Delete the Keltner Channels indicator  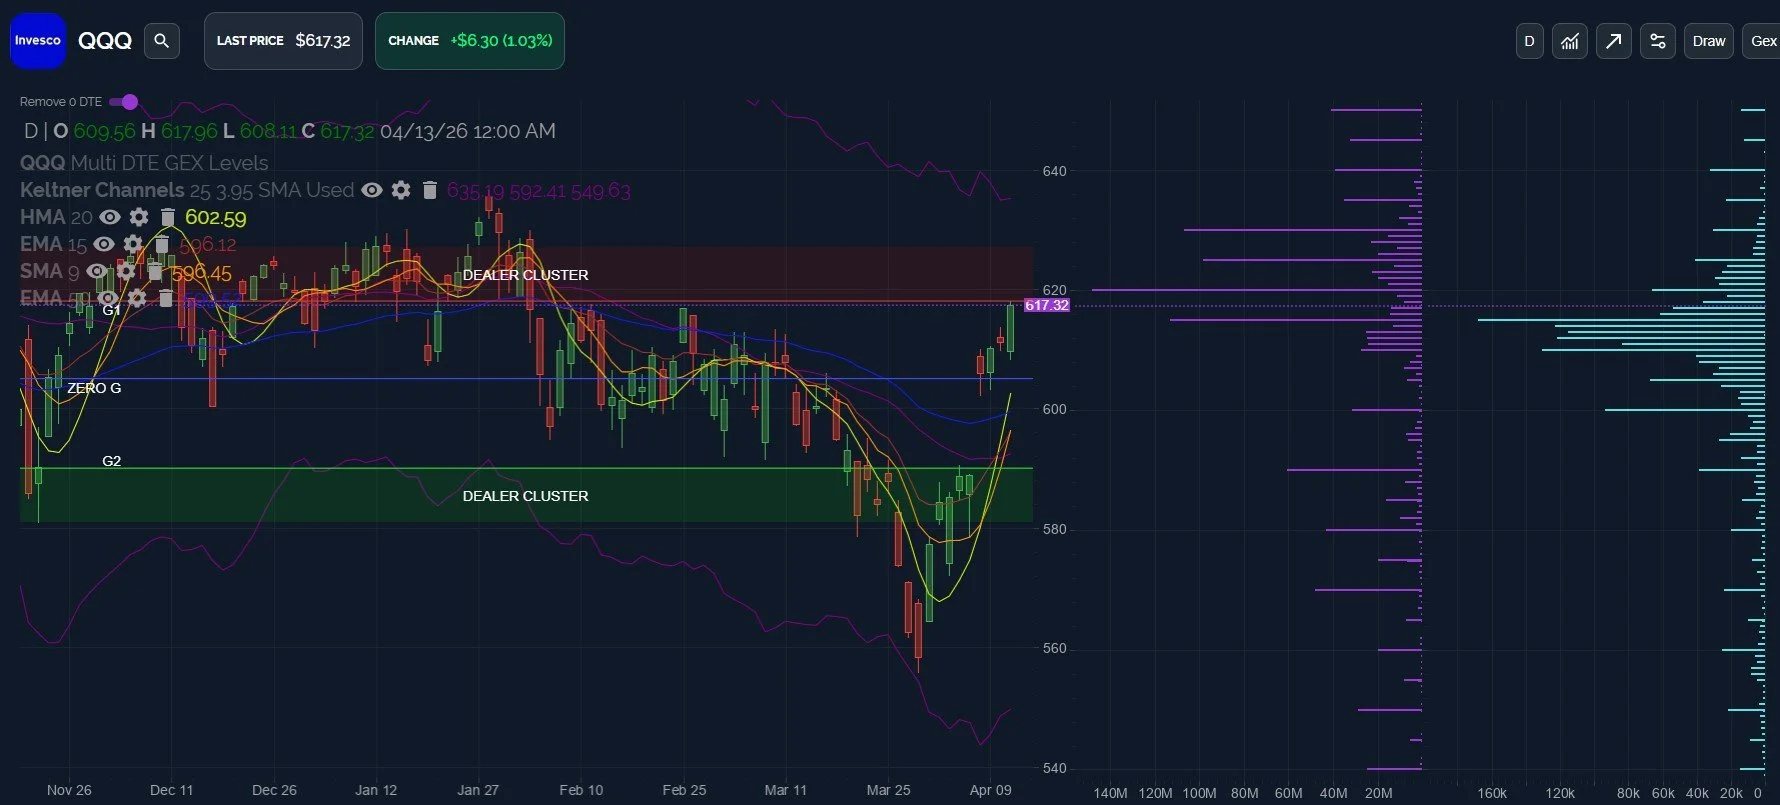point(430,190)
